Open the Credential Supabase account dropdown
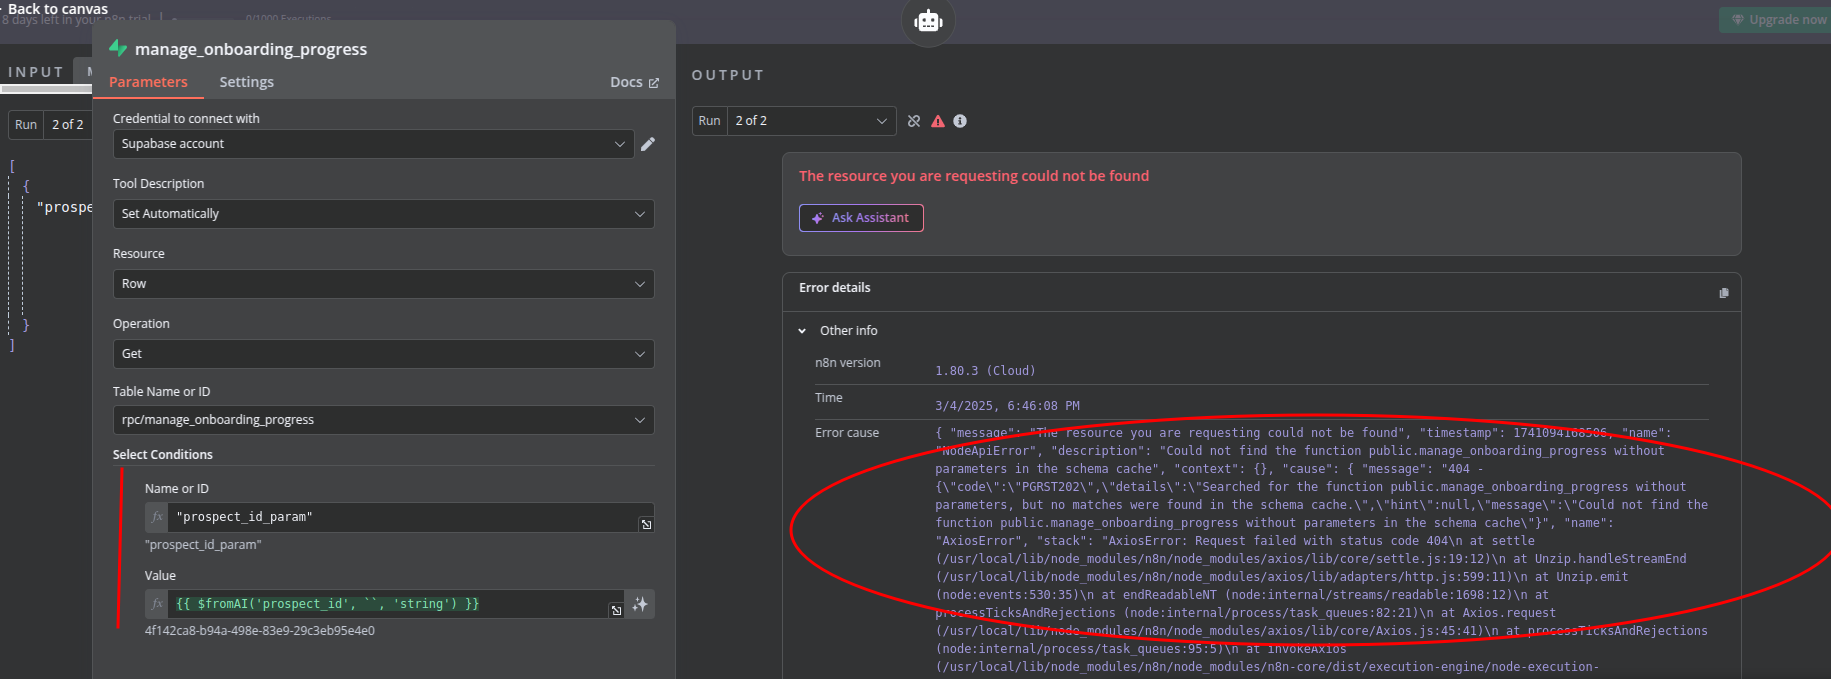Screen dimensions: 1831x679 373,144
